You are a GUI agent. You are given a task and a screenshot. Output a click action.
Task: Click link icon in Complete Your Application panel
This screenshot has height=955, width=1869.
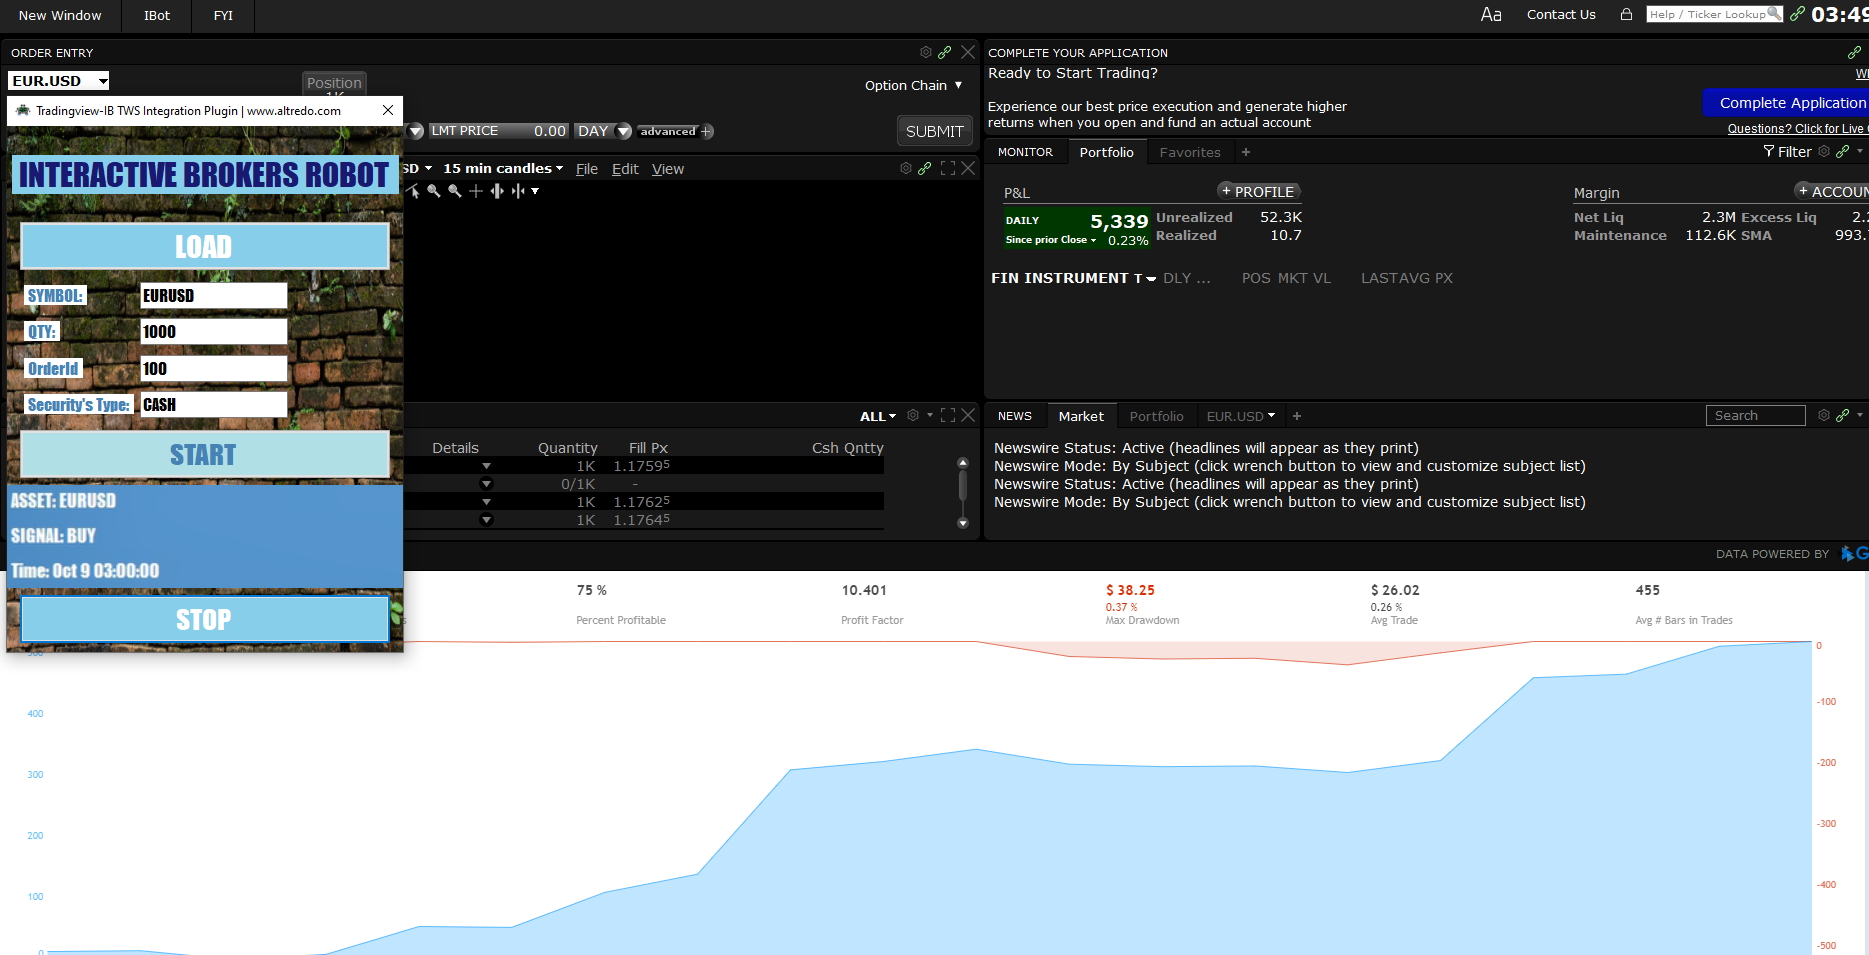(x=1855, y=52)
